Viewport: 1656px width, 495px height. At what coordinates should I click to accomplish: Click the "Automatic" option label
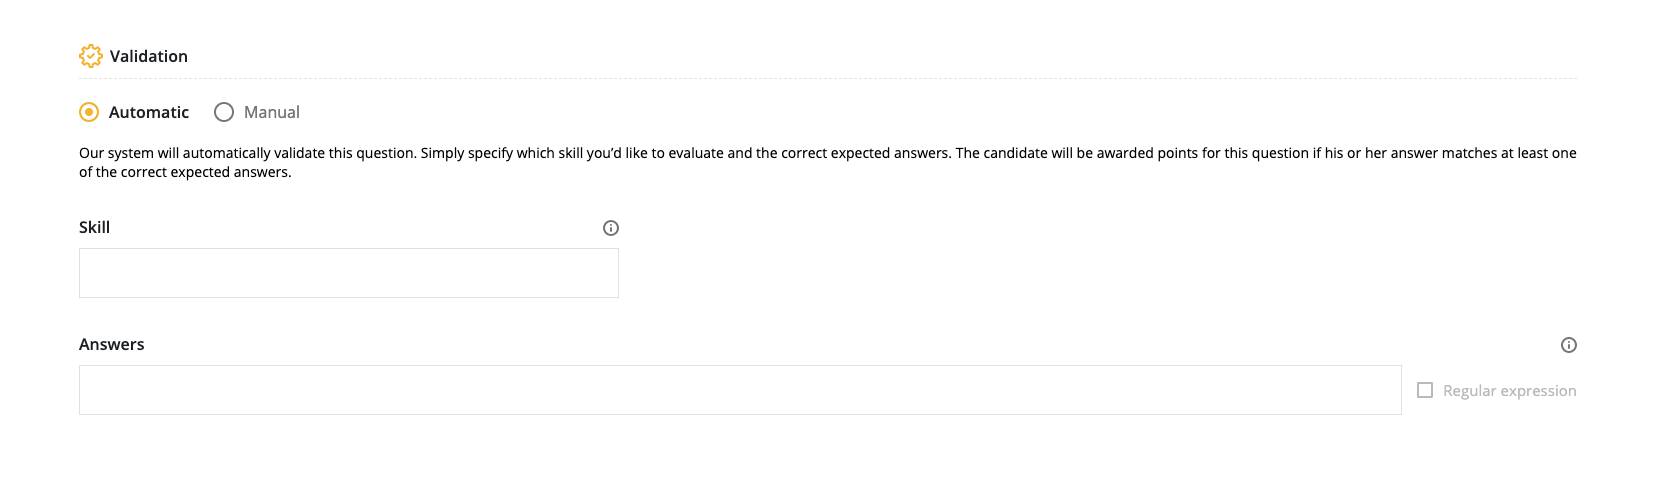[x=149, y=112]
